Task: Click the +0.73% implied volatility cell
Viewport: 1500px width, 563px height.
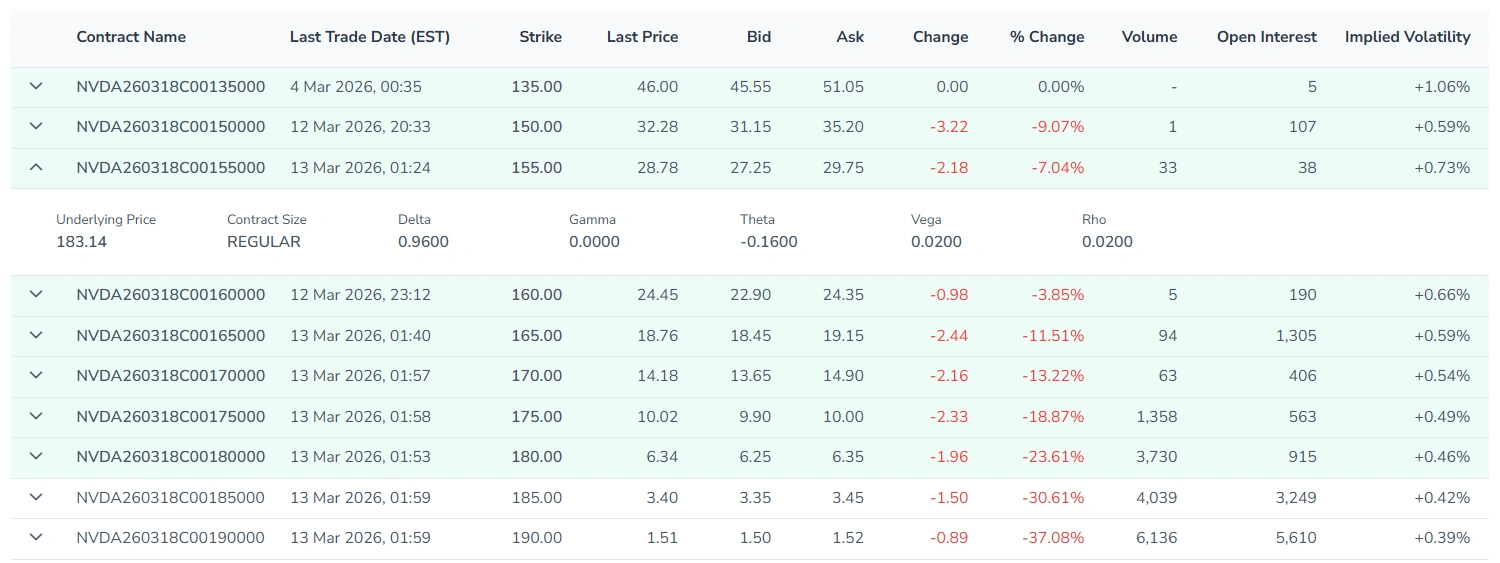Action: 1442,168
